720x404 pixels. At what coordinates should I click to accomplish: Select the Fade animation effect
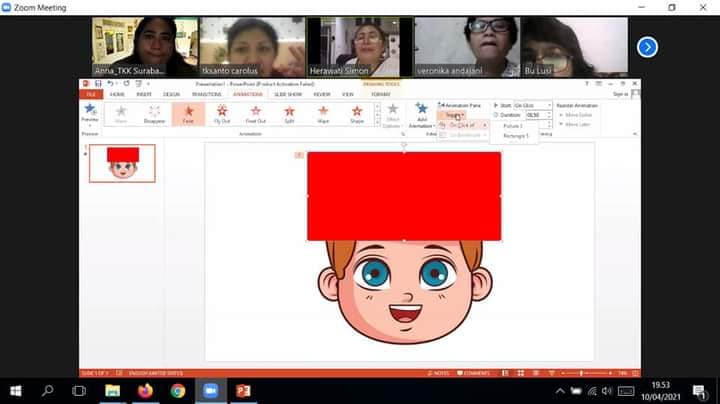tap(188, 114)
